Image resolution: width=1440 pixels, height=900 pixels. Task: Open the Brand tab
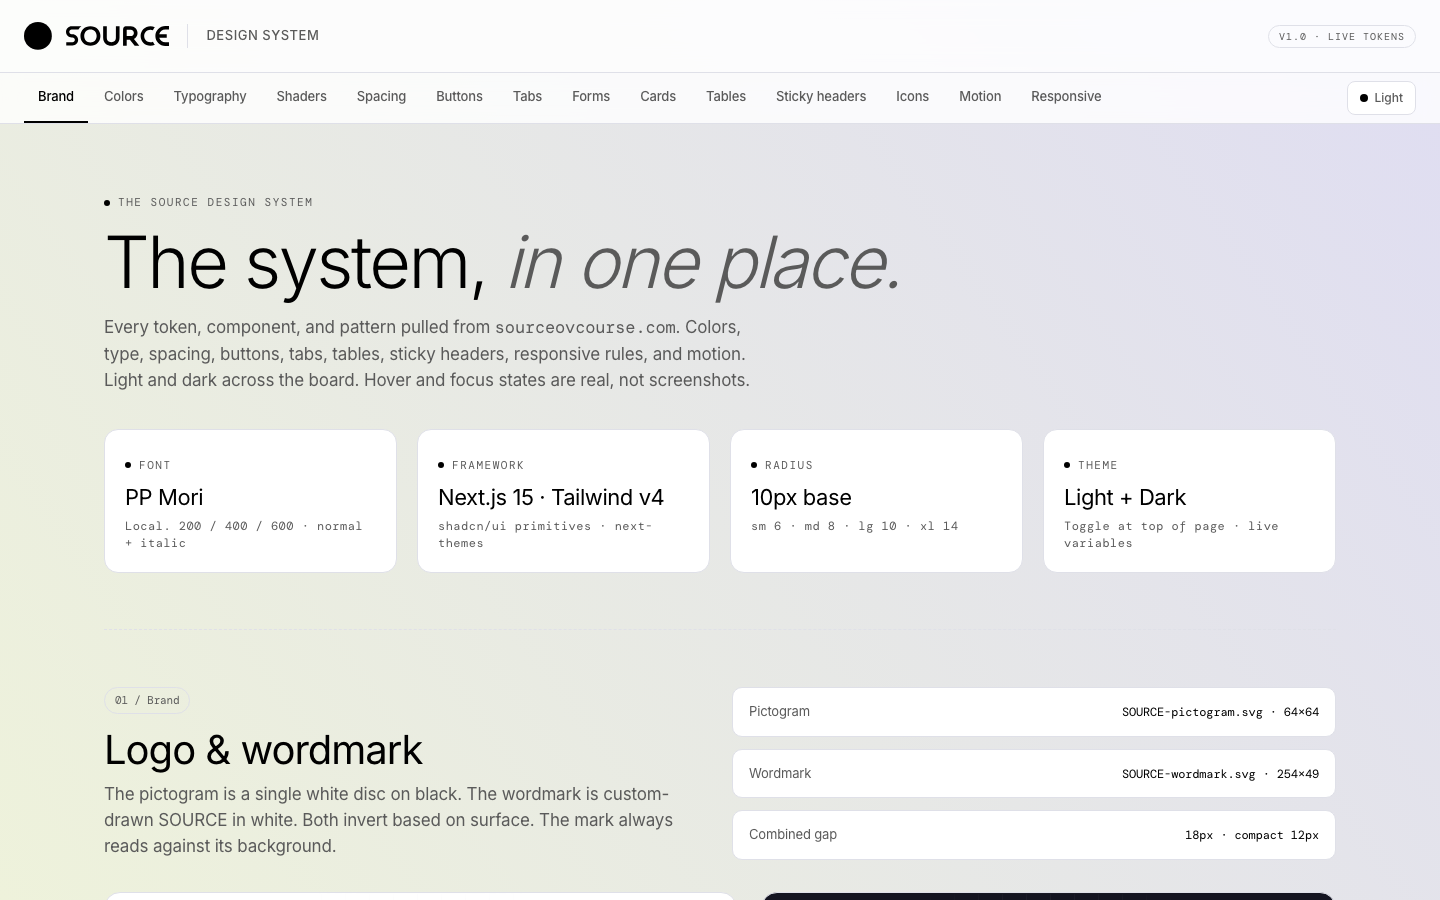point(56,97)
